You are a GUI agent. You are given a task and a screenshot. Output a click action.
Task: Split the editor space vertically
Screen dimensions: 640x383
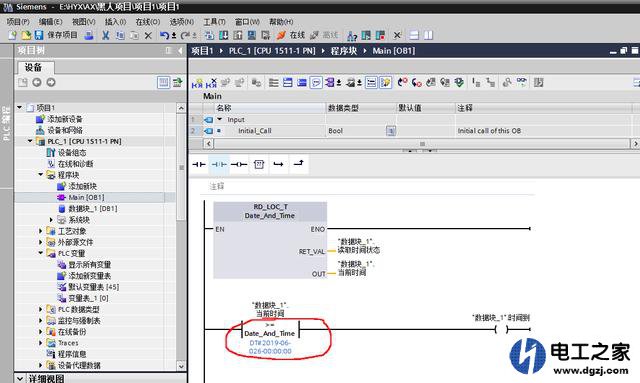tap(428, 36)
